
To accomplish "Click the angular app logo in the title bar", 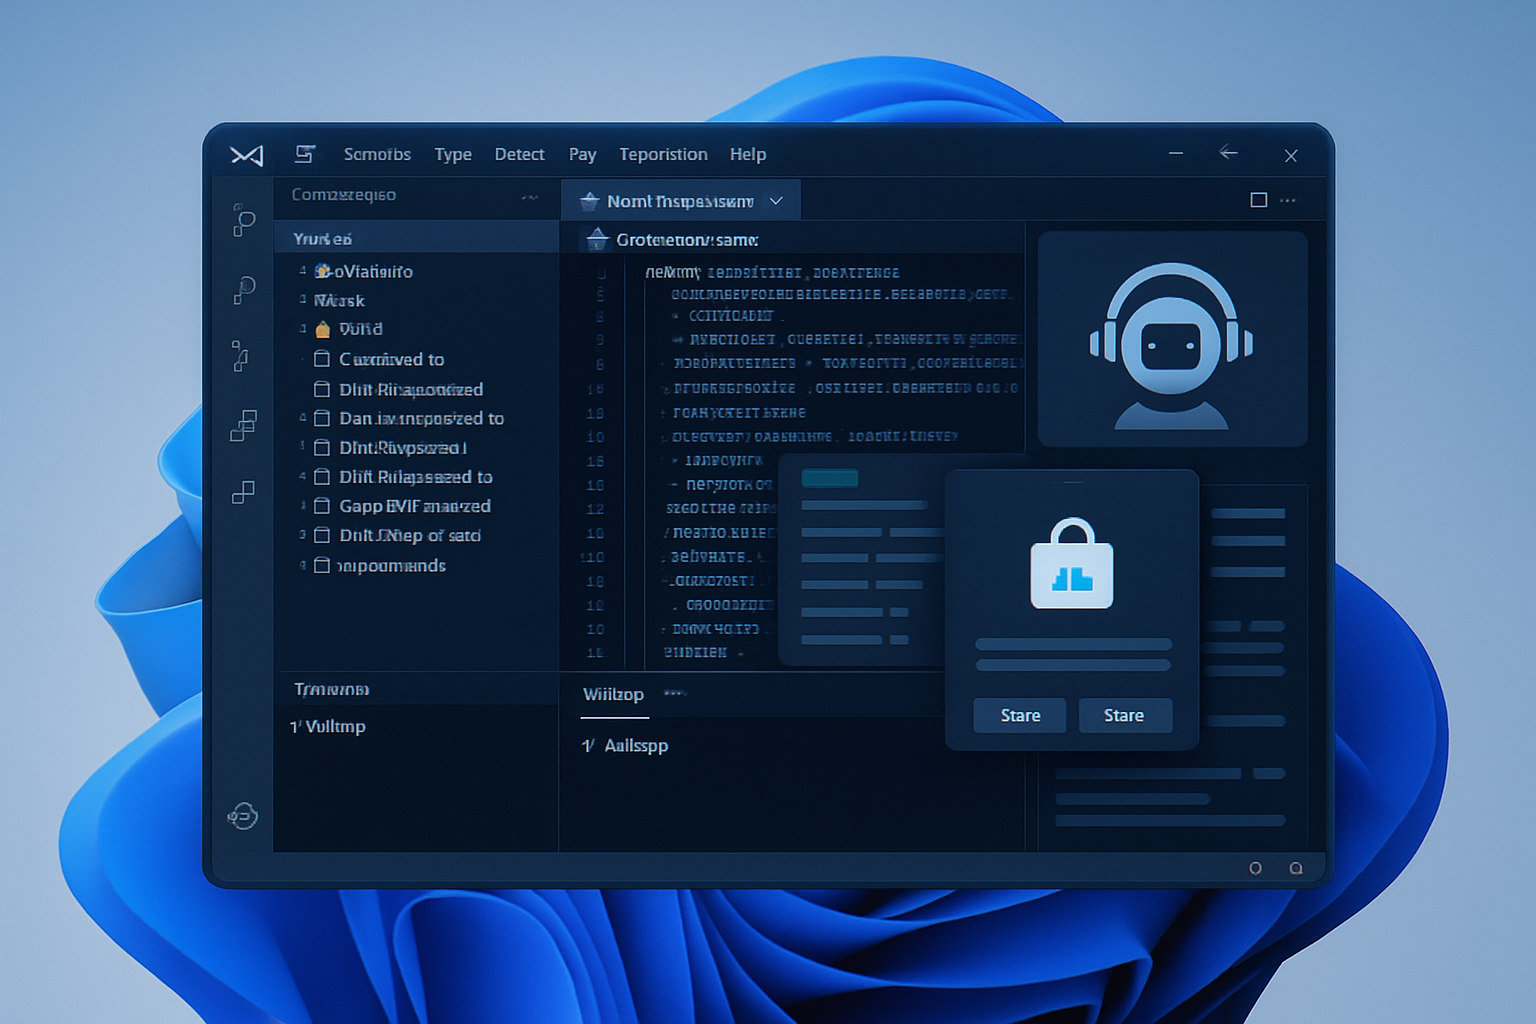I will pyautogui.click(x=246, y=155).
